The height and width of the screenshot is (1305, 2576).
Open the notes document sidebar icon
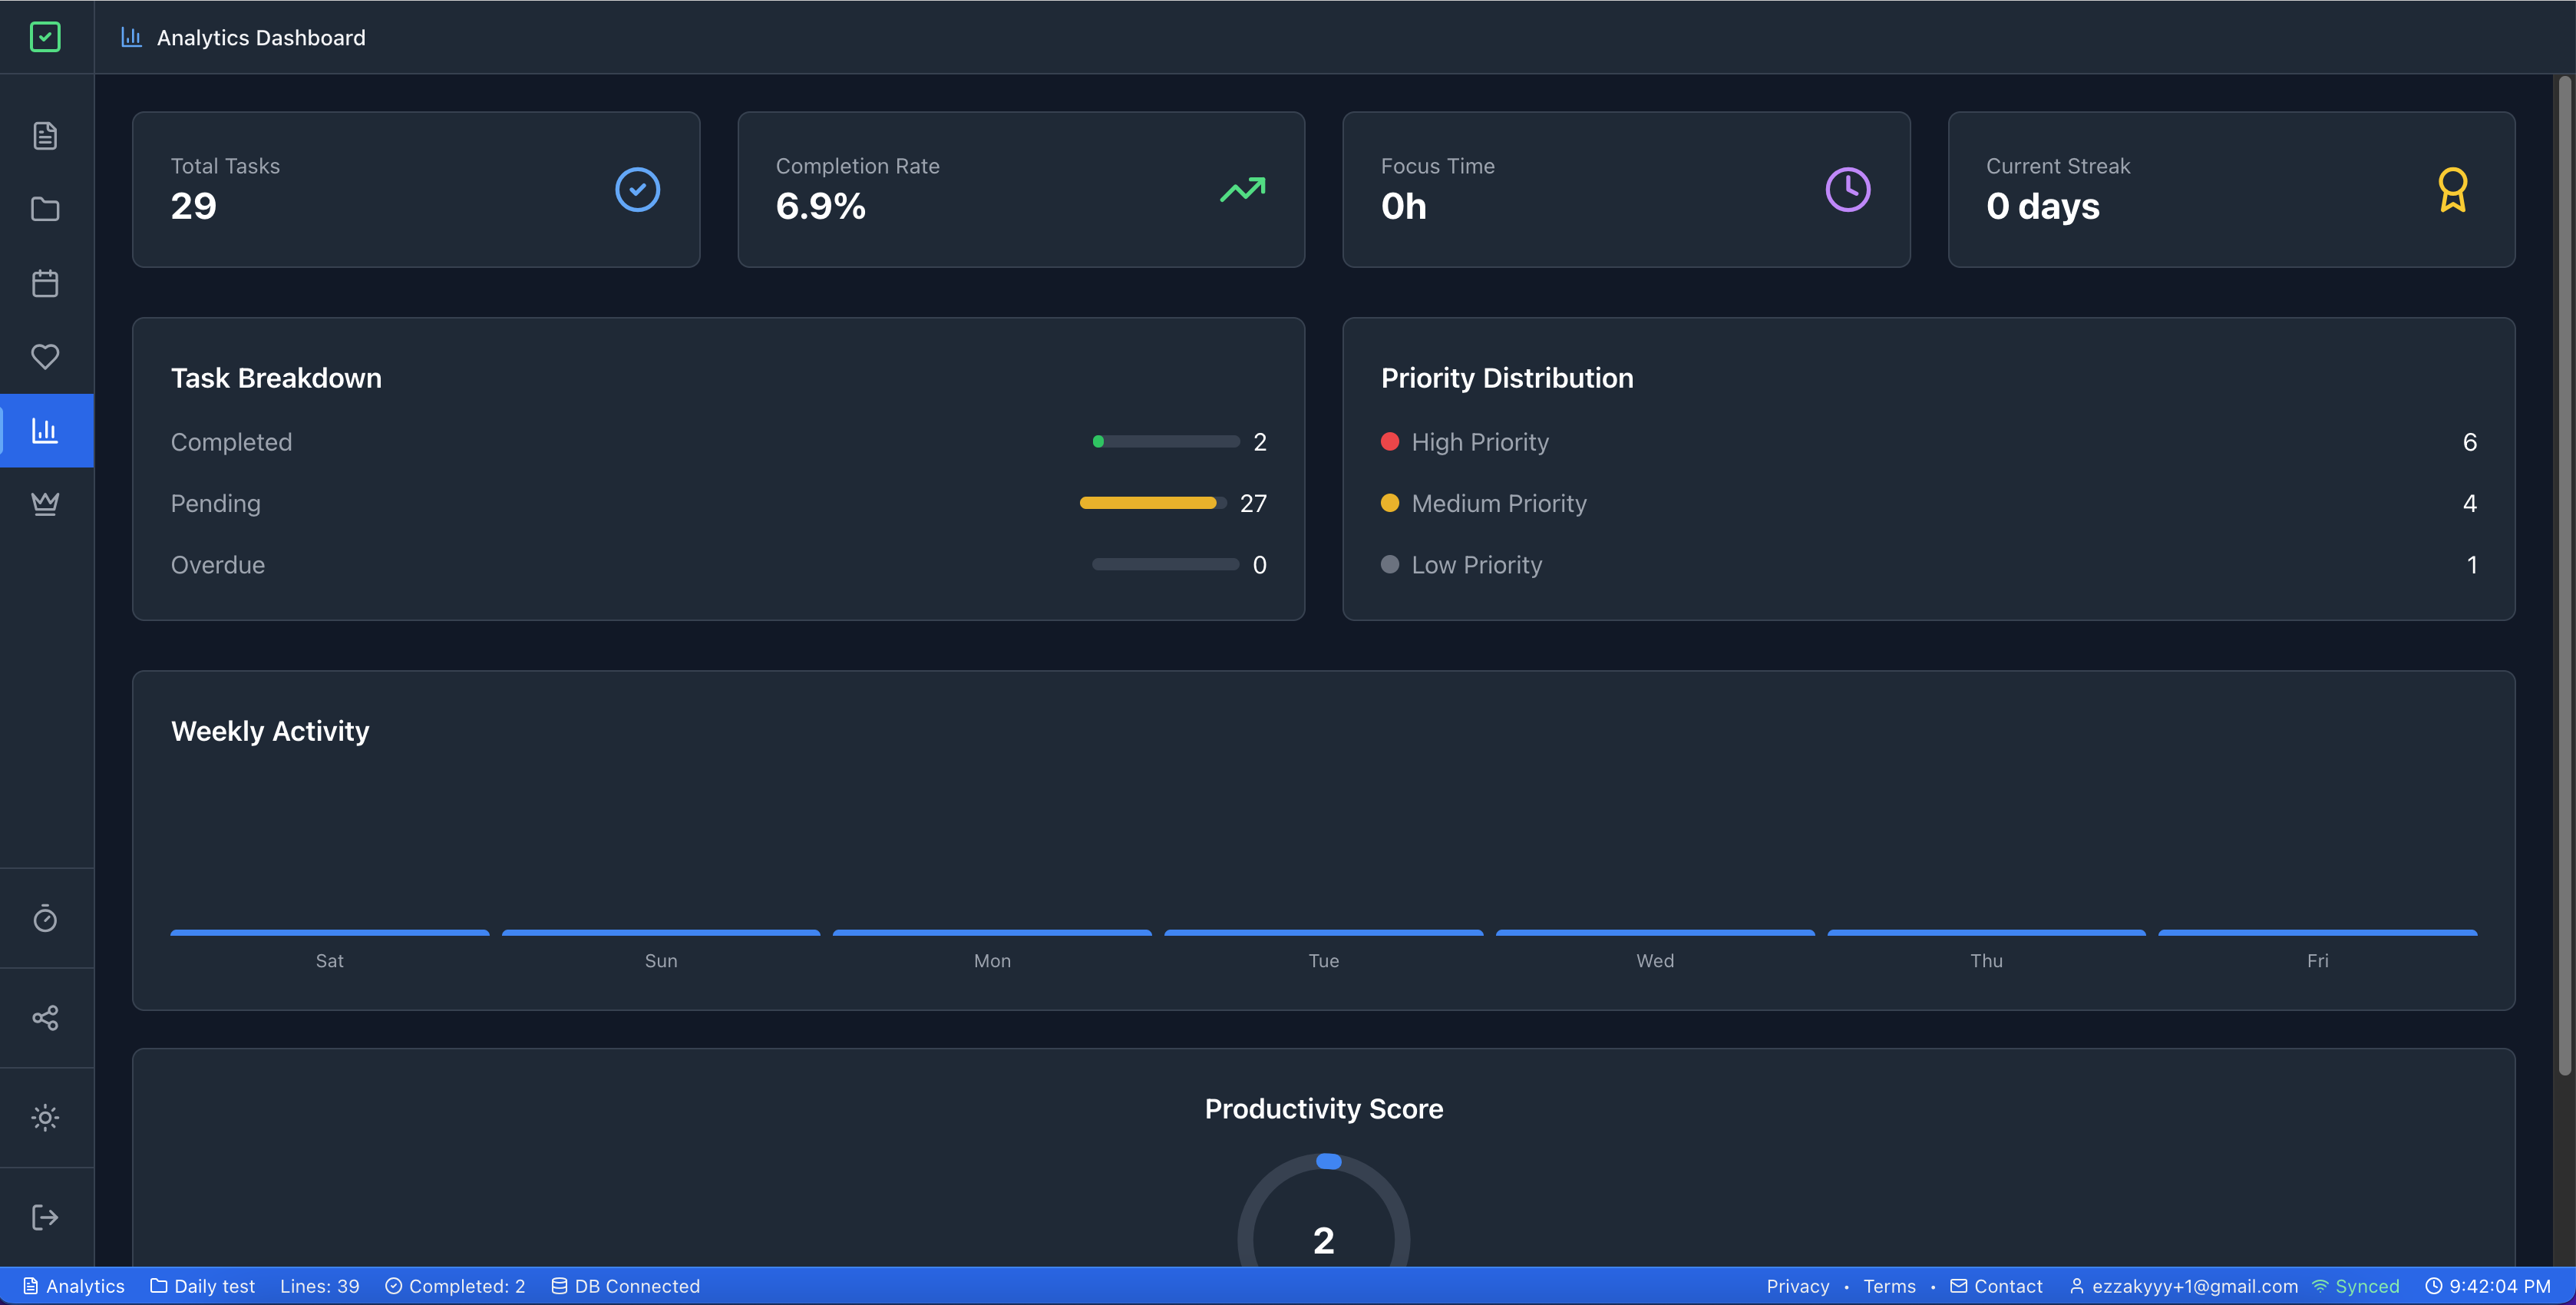(x=45, y=135)
